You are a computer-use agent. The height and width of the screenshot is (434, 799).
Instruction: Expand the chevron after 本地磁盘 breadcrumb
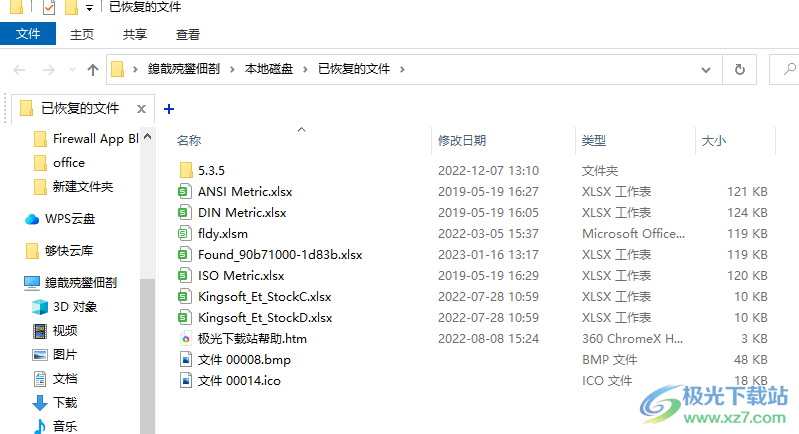coord(305,69)
